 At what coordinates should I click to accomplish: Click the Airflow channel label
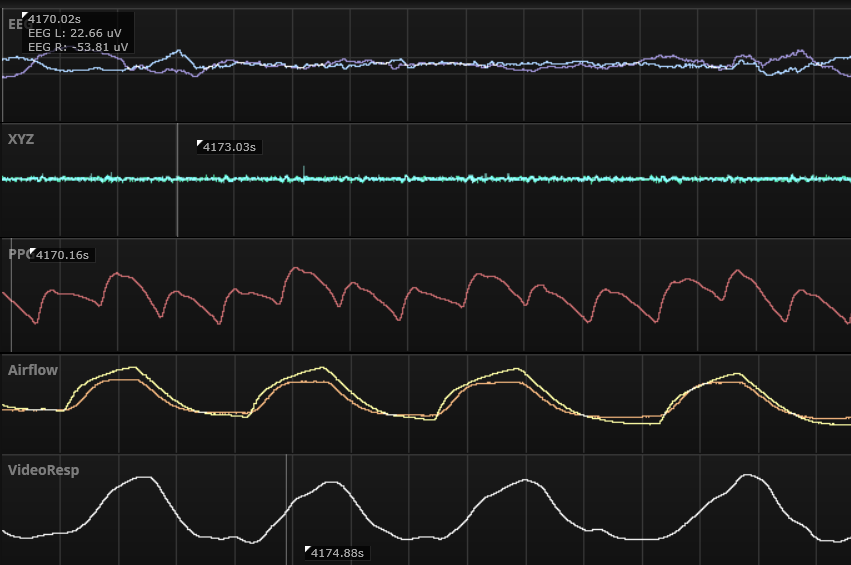[33, 370]
